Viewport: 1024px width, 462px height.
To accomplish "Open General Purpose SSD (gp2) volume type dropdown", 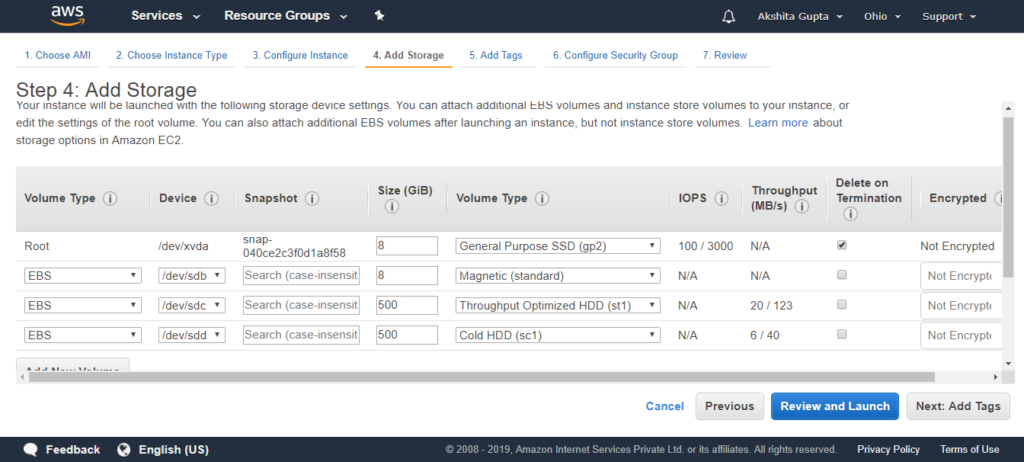I will pos(558,246).
